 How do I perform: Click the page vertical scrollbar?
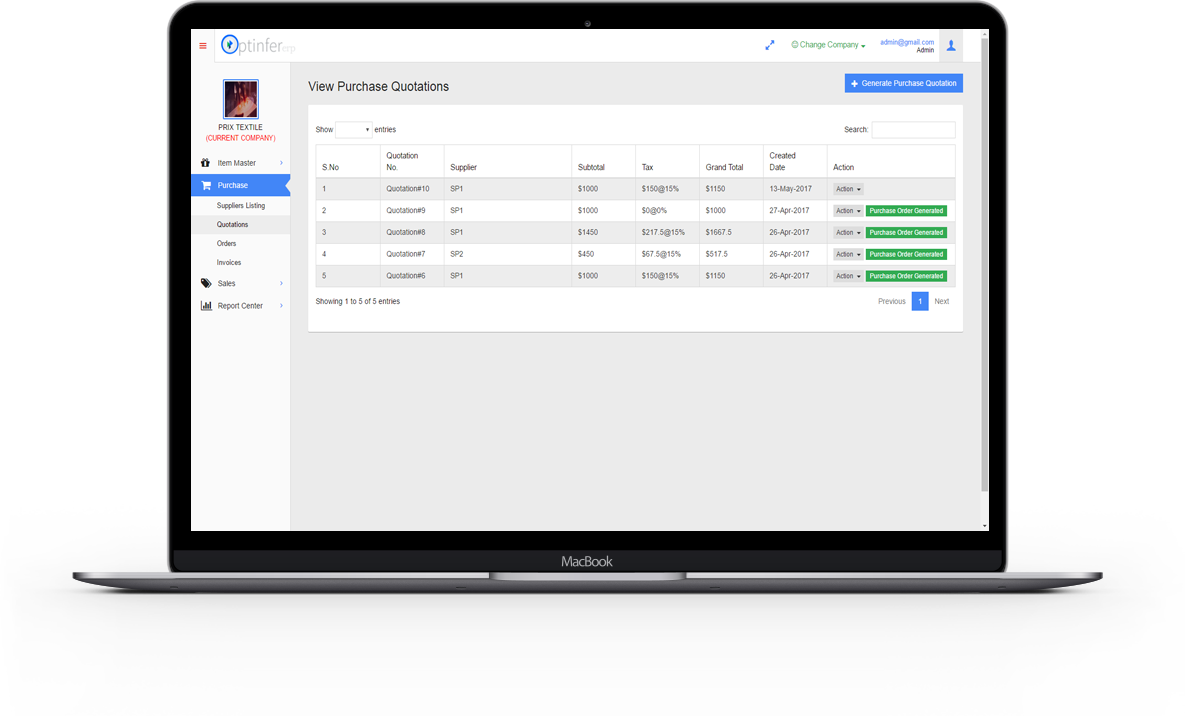(984, 265)
